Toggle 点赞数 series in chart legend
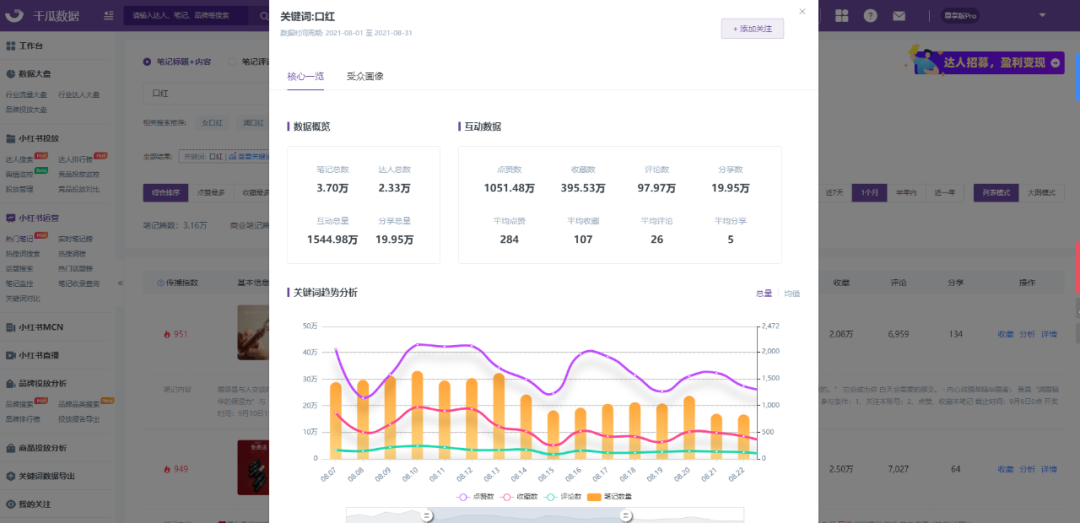 coord(475,496)
